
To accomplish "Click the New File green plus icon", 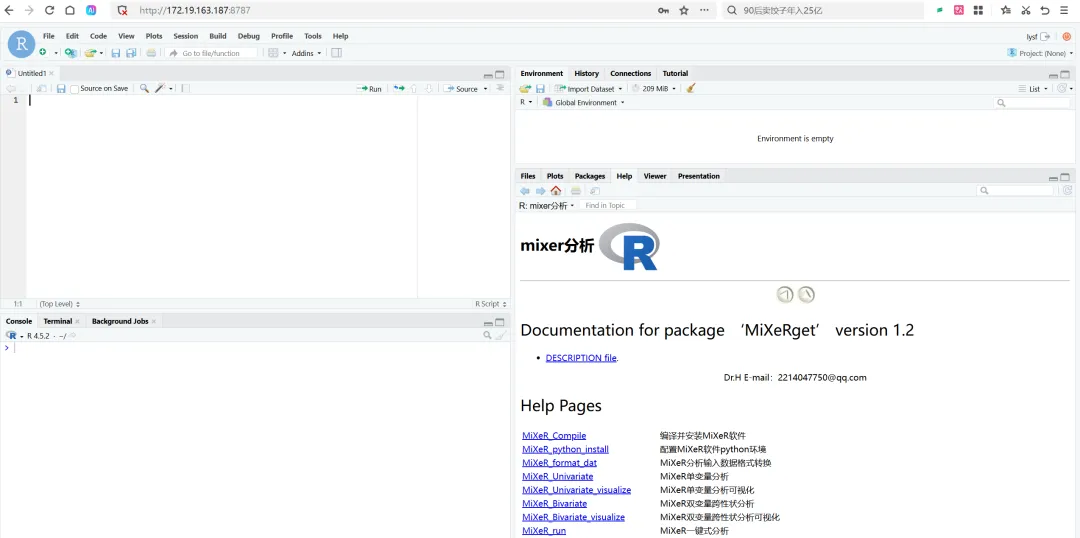I will [x=43, y=53].
